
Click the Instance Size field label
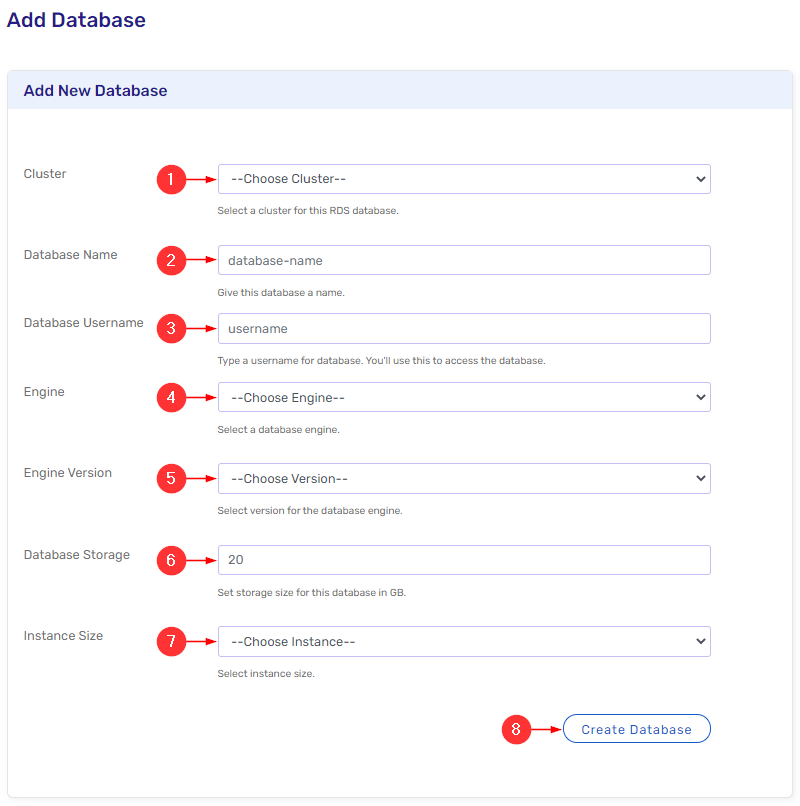point(63,636)
